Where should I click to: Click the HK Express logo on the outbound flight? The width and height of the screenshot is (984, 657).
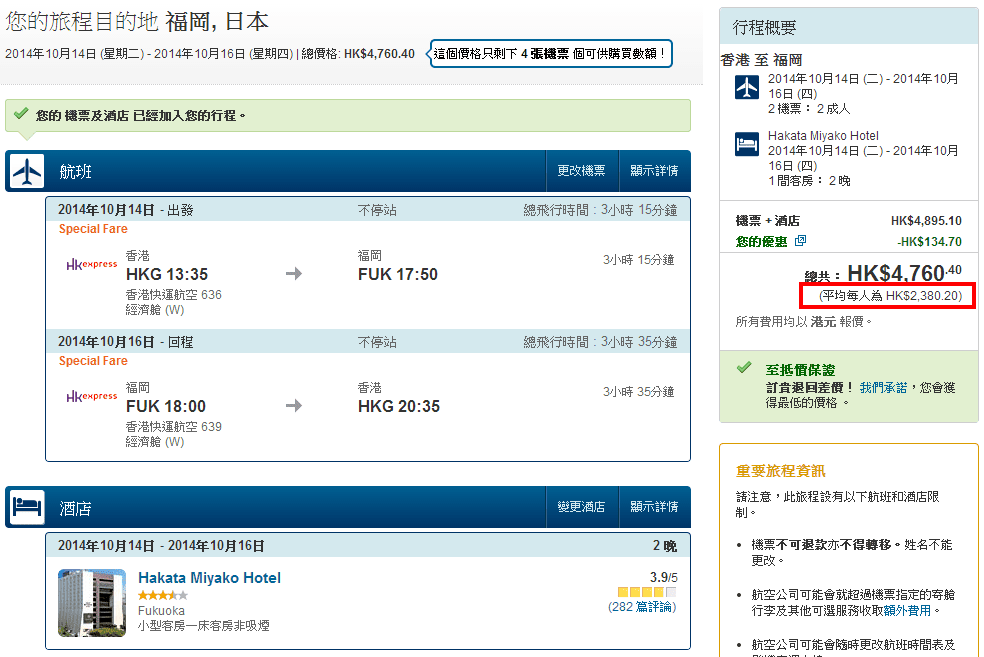pos(91,265)
